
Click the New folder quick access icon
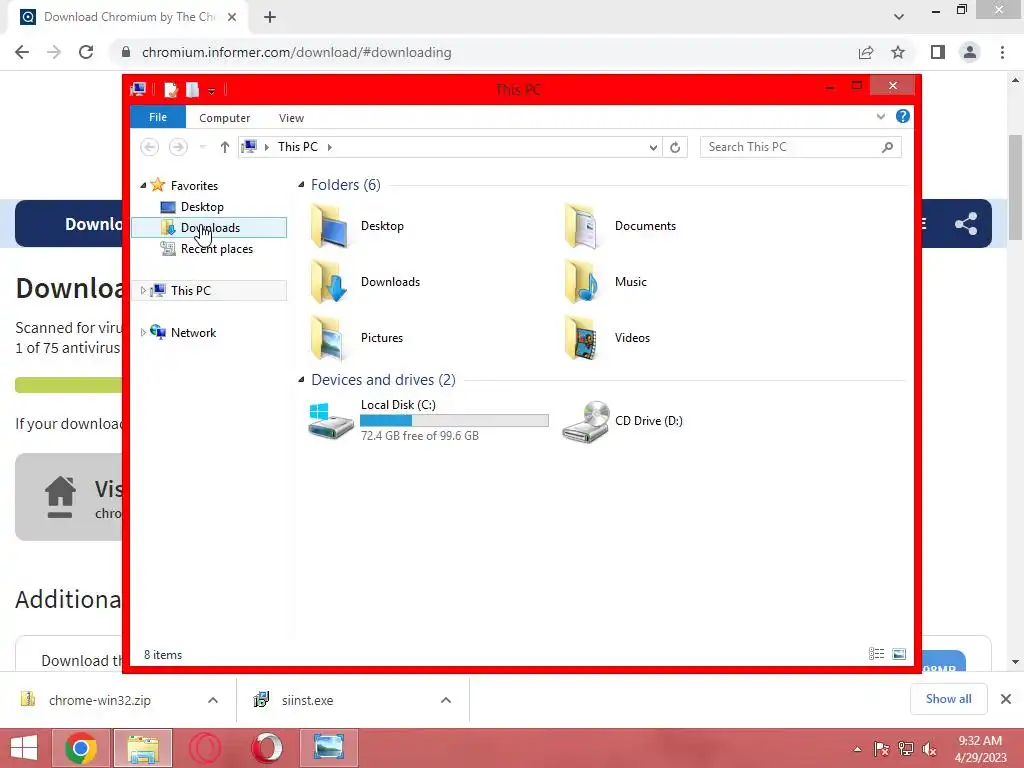coord(192,89)
